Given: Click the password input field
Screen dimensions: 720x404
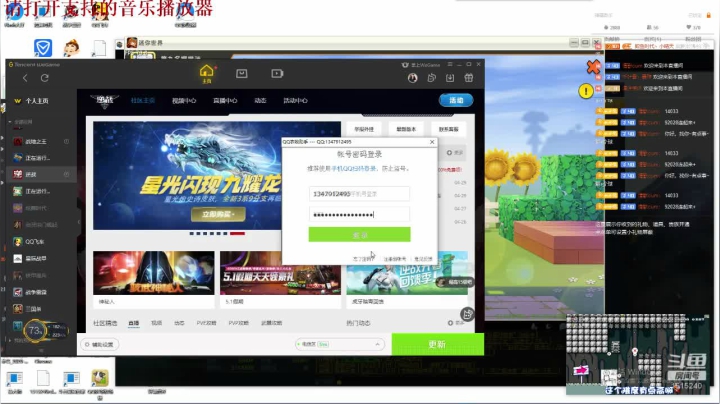Looking at the screenshot, I should (359, 214).
